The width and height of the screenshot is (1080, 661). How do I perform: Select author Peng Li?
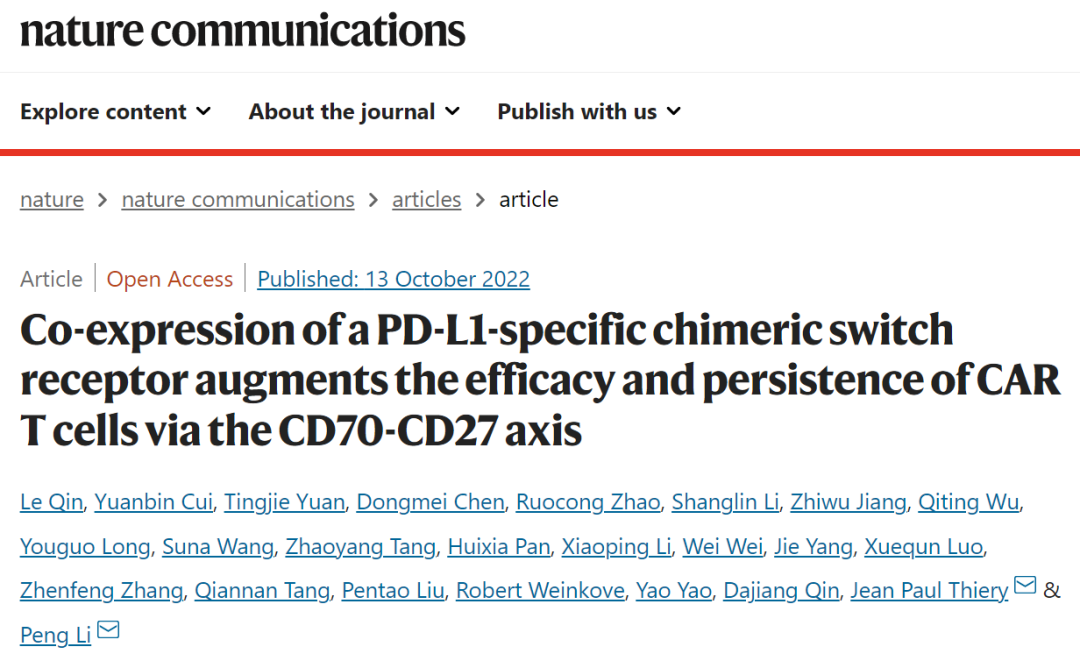pos(55,635)
